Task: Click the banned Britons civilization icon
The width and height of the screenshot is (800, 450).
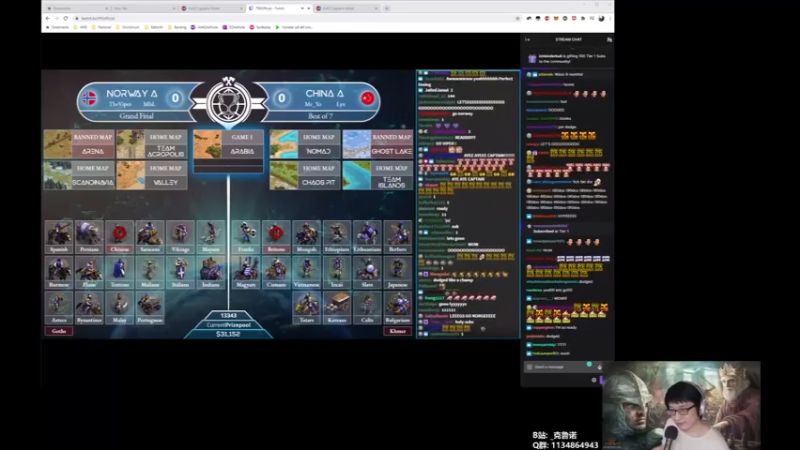Action: click(276, 237)
